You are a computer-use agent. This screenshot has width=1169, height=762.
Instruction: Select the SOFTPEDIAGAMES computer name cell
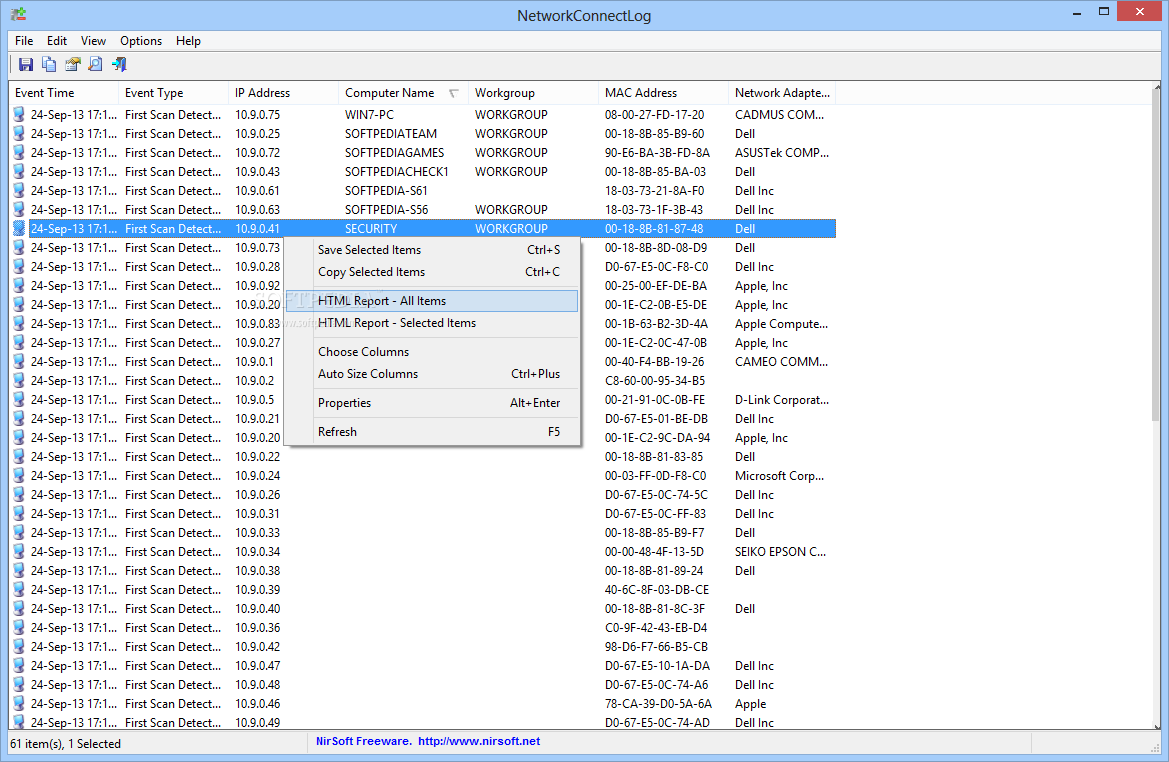click(x=394, y=153)
